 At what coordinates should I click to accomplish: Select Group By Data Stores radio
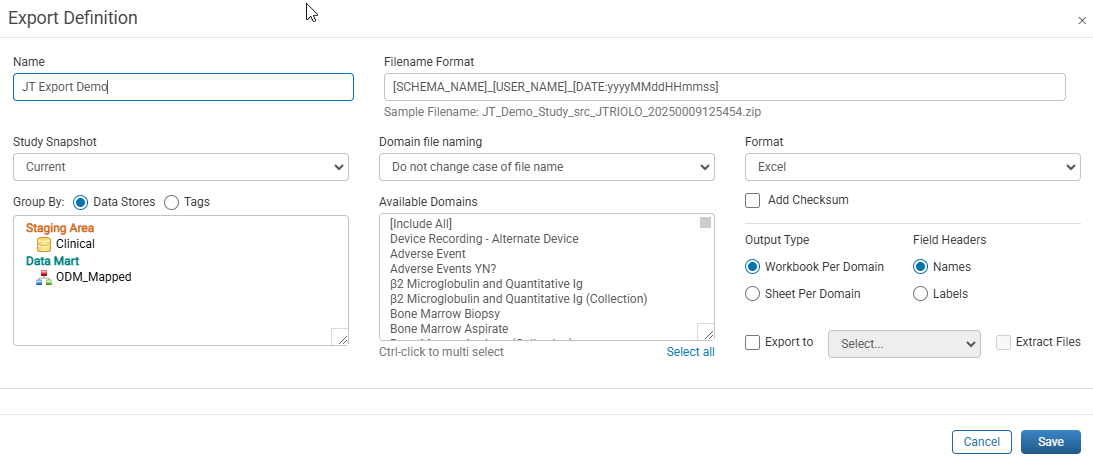point(80,202)
